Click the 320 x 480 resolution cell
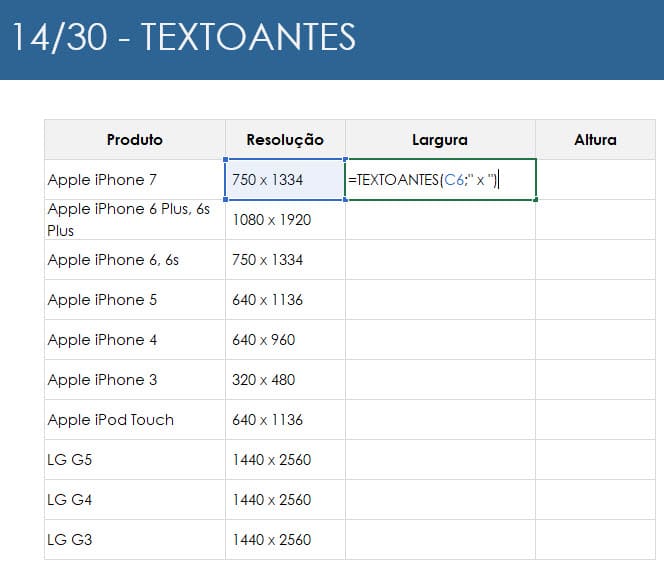This screenshot has height=564, width=664. tap(285, 380)
